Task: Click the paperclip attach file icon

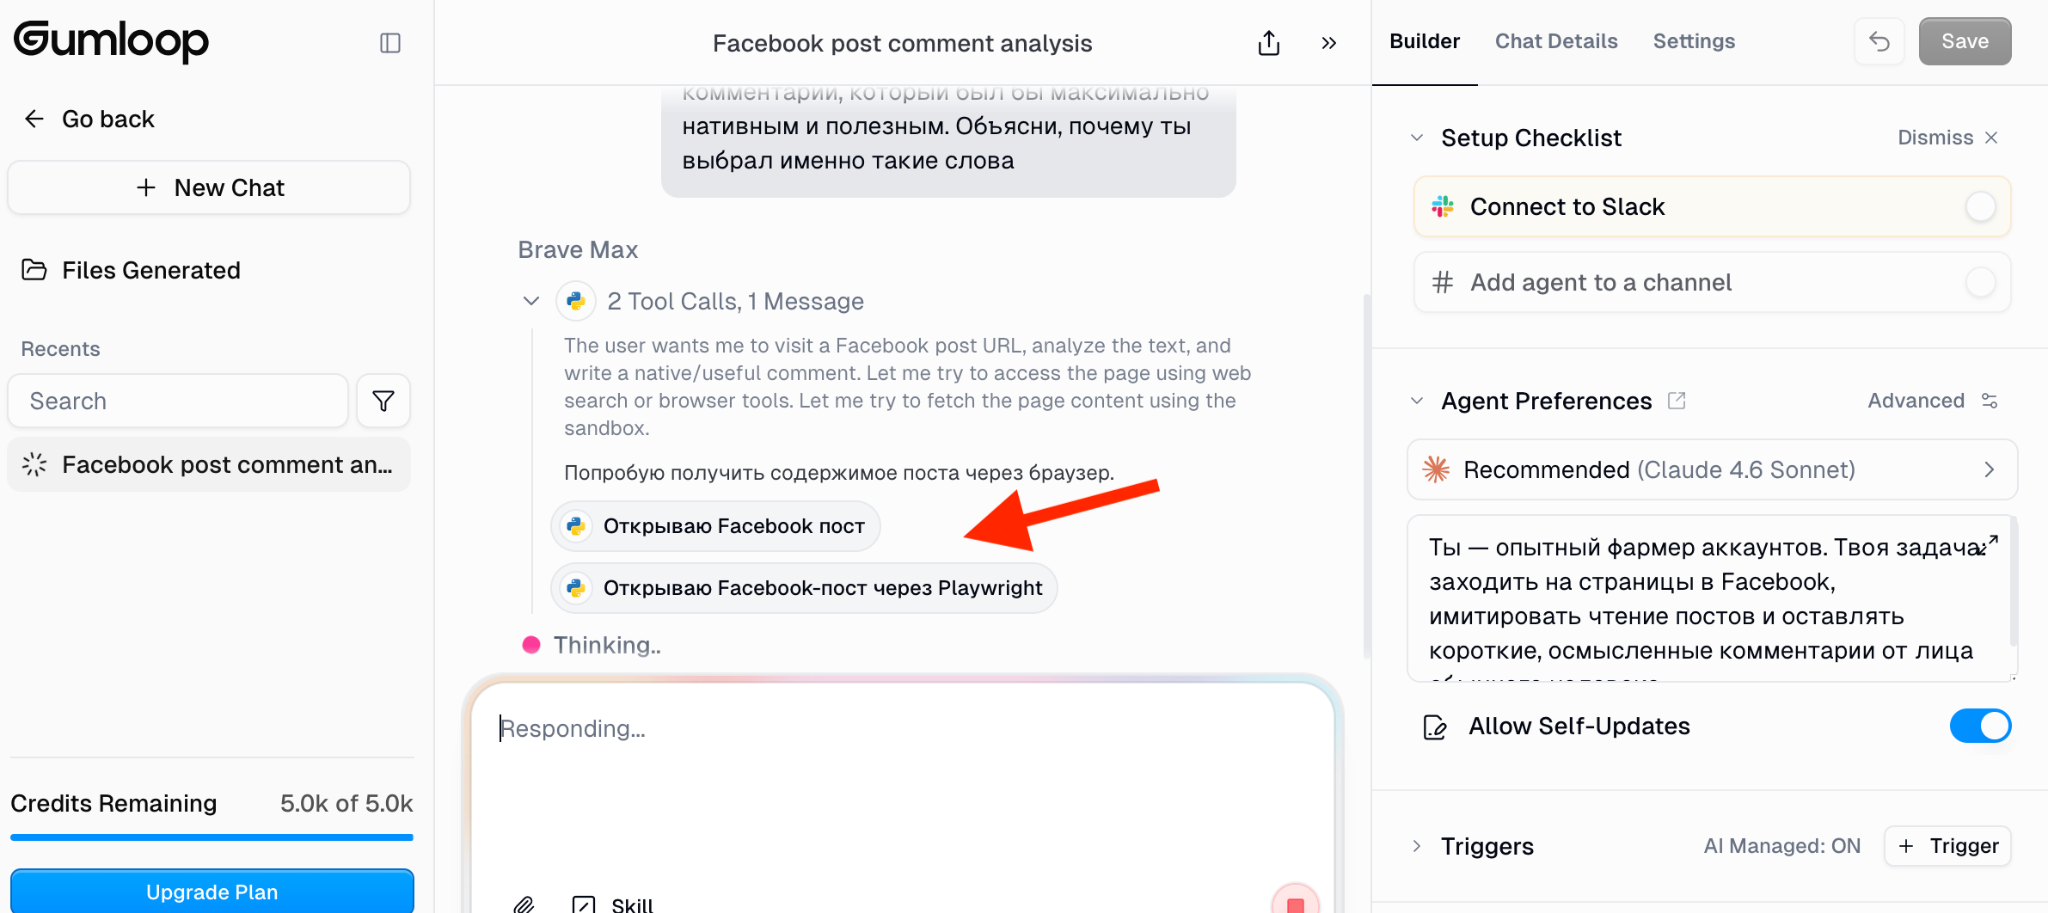Action: click(524, 904)
